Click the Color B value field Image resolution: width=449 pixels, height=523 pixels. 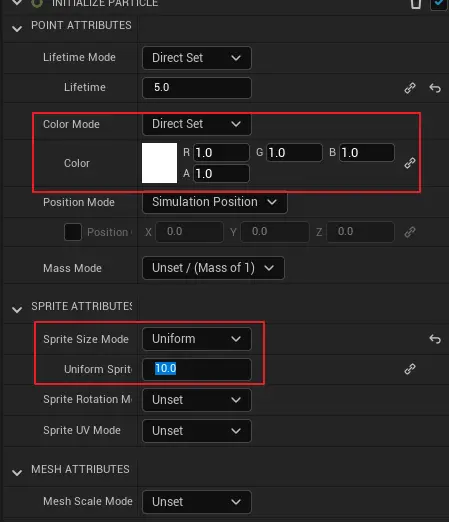tap(367, 153)
